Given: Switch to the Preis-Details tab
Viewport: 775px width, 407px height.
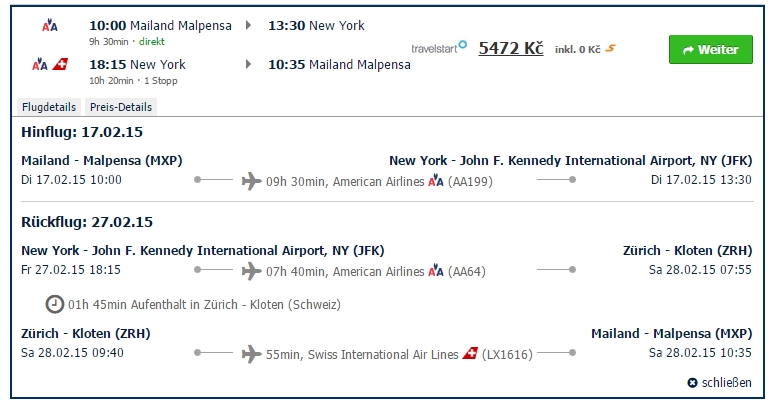Looking at the screenshot, I should [x=121, y=107].
